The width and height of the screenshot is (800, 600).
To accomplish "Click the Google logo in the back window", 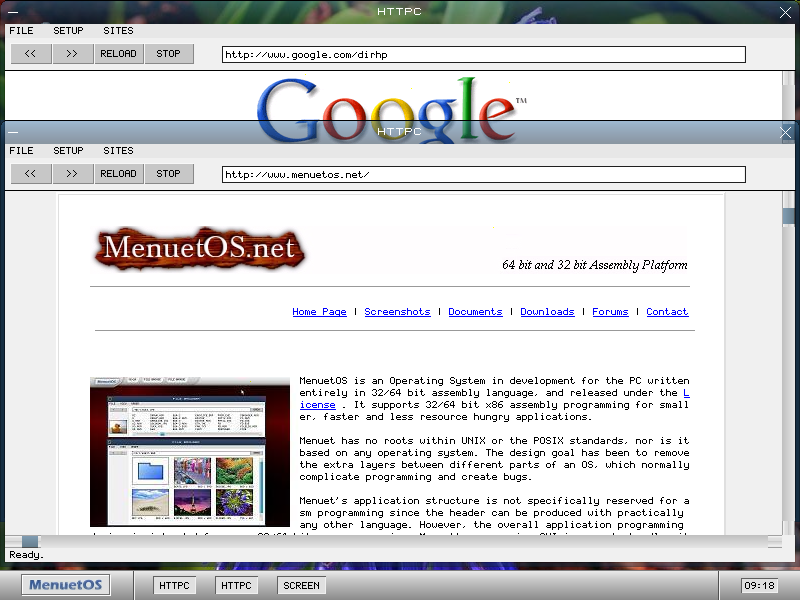I will pyautogui.click(x=391, y=98).
